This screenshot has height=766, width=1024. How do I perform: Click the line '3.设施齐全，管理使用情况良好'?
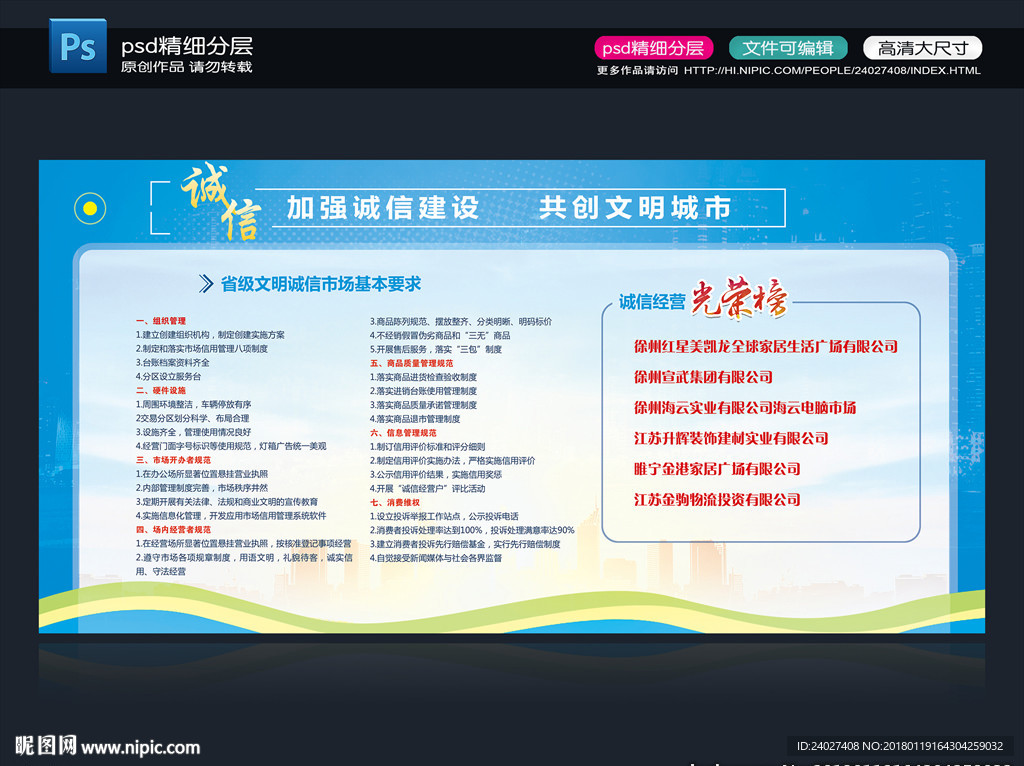coord(193,432)
